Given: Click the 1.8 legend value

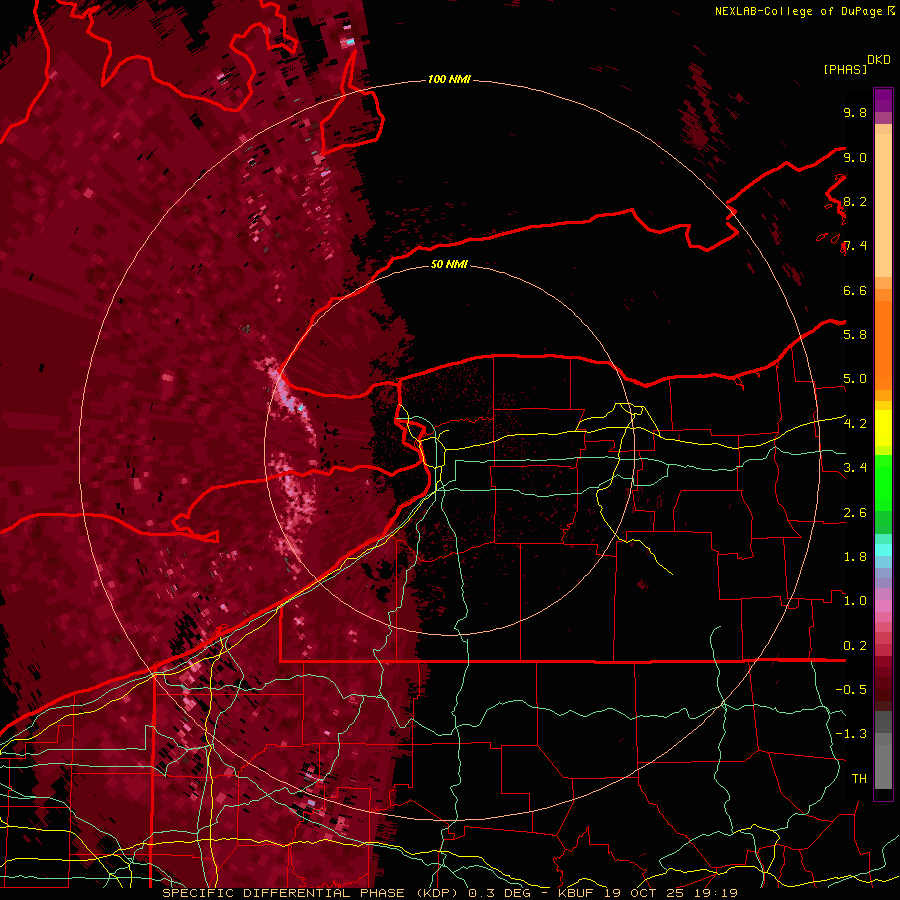Looking at the screenshot, I should [x=855, y=557].
